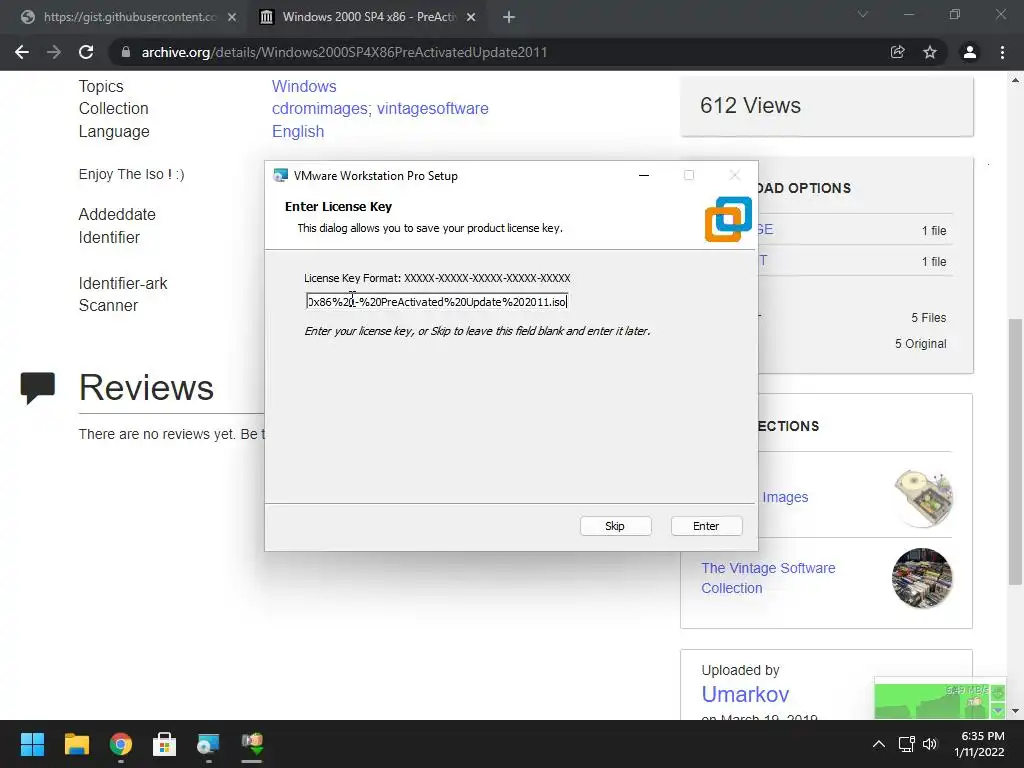Open Chrome's three-dot menu
This screenshot has width=1024, height=768.
coord(1002,52)
